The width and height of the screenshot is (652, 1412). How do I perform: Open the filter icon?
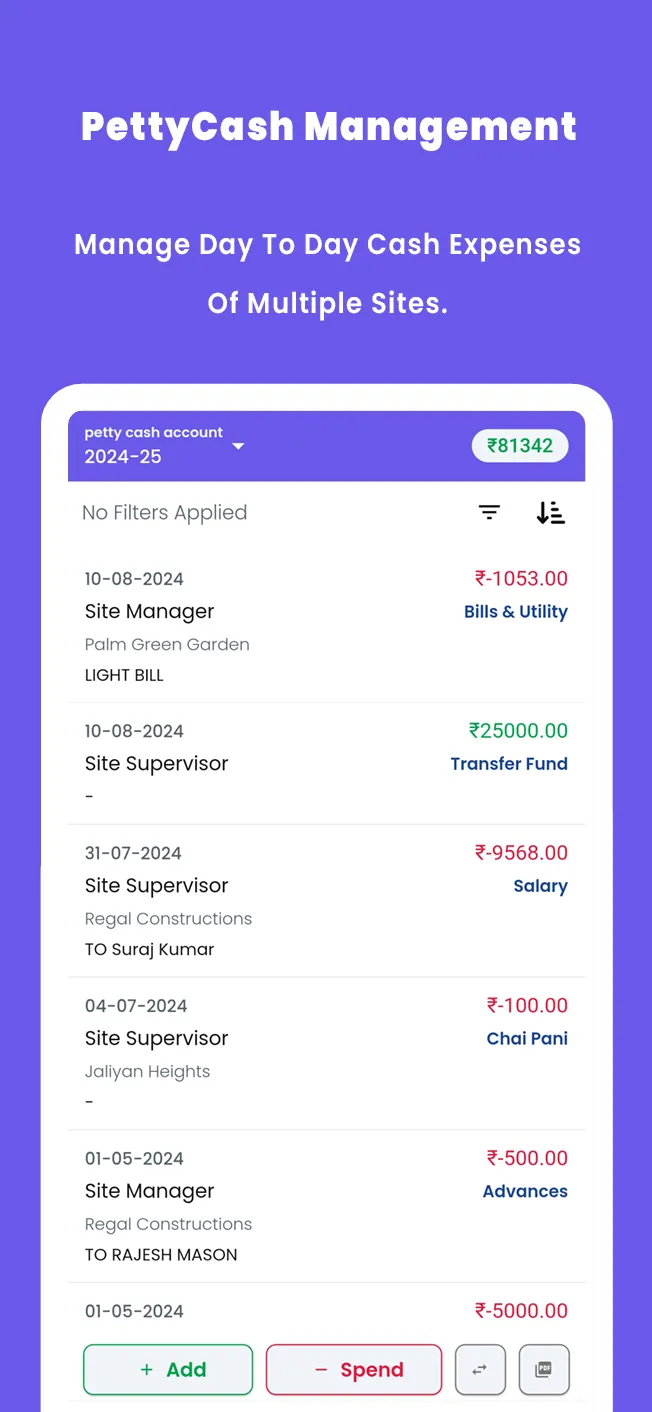click(x=489, y=512)
